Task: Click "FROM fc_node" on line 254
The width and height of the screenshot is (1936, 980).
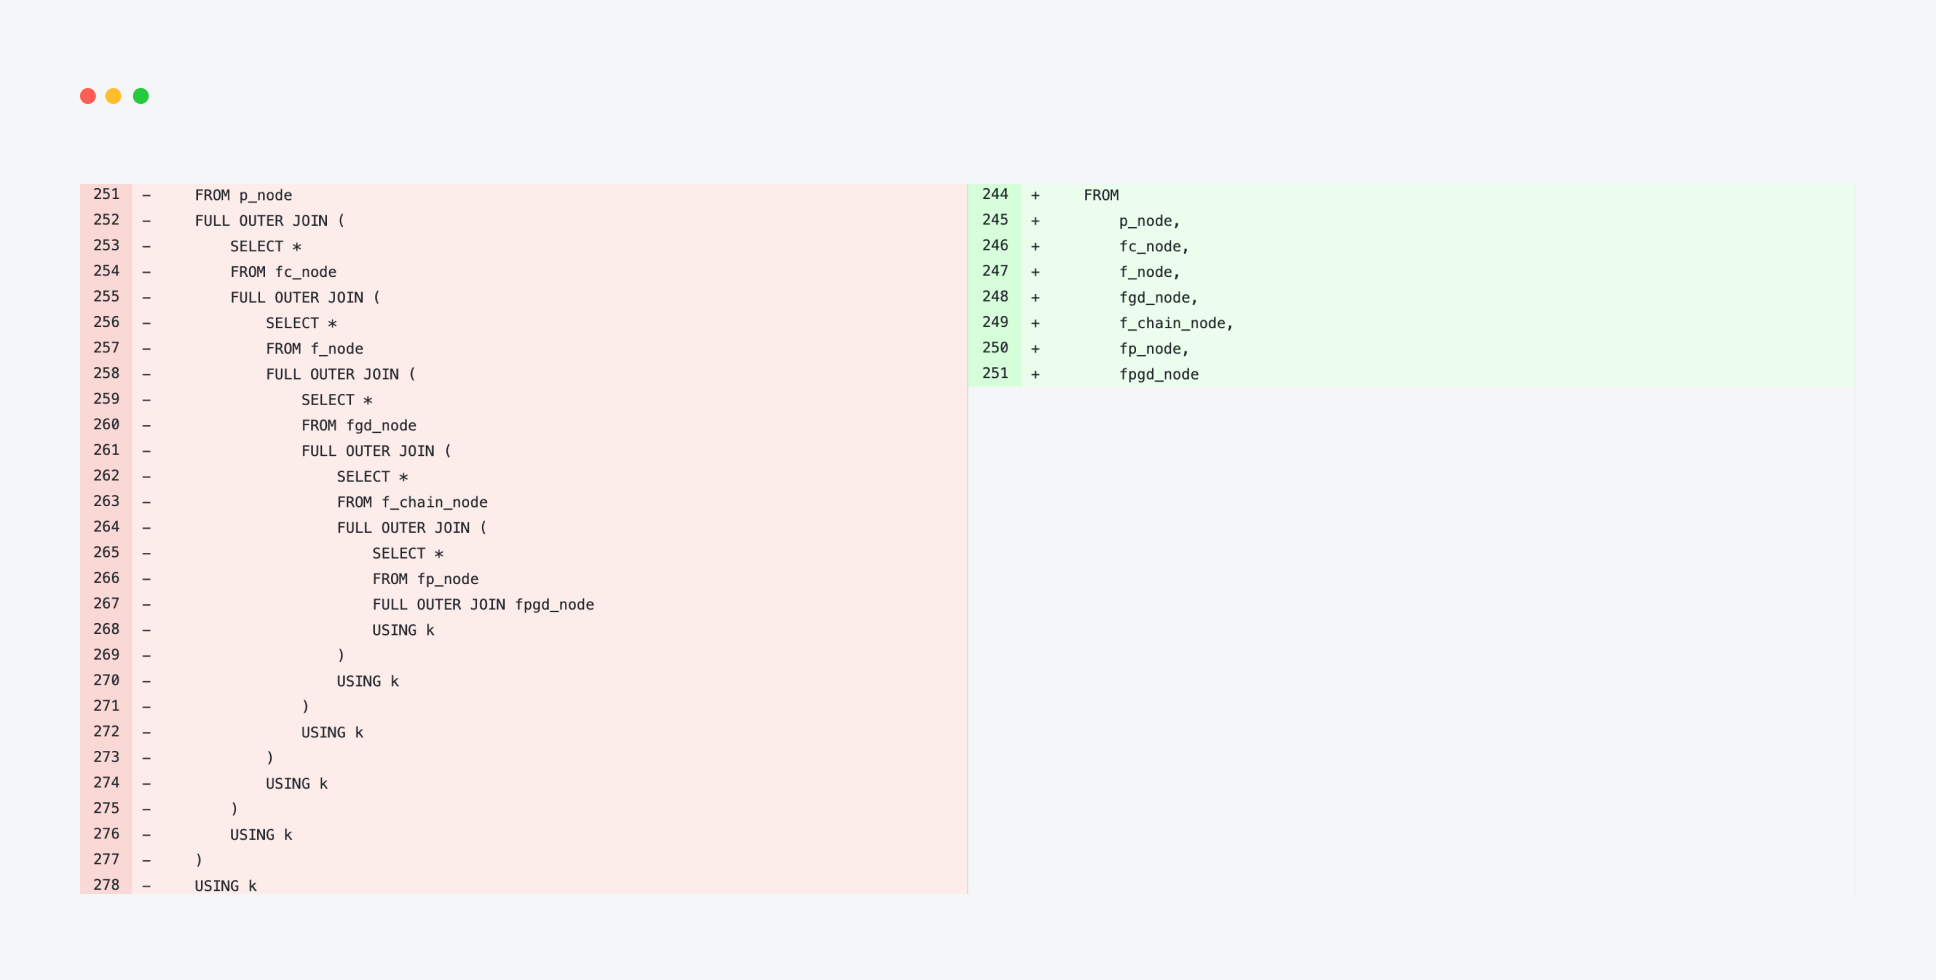Action: pos(283,272)
